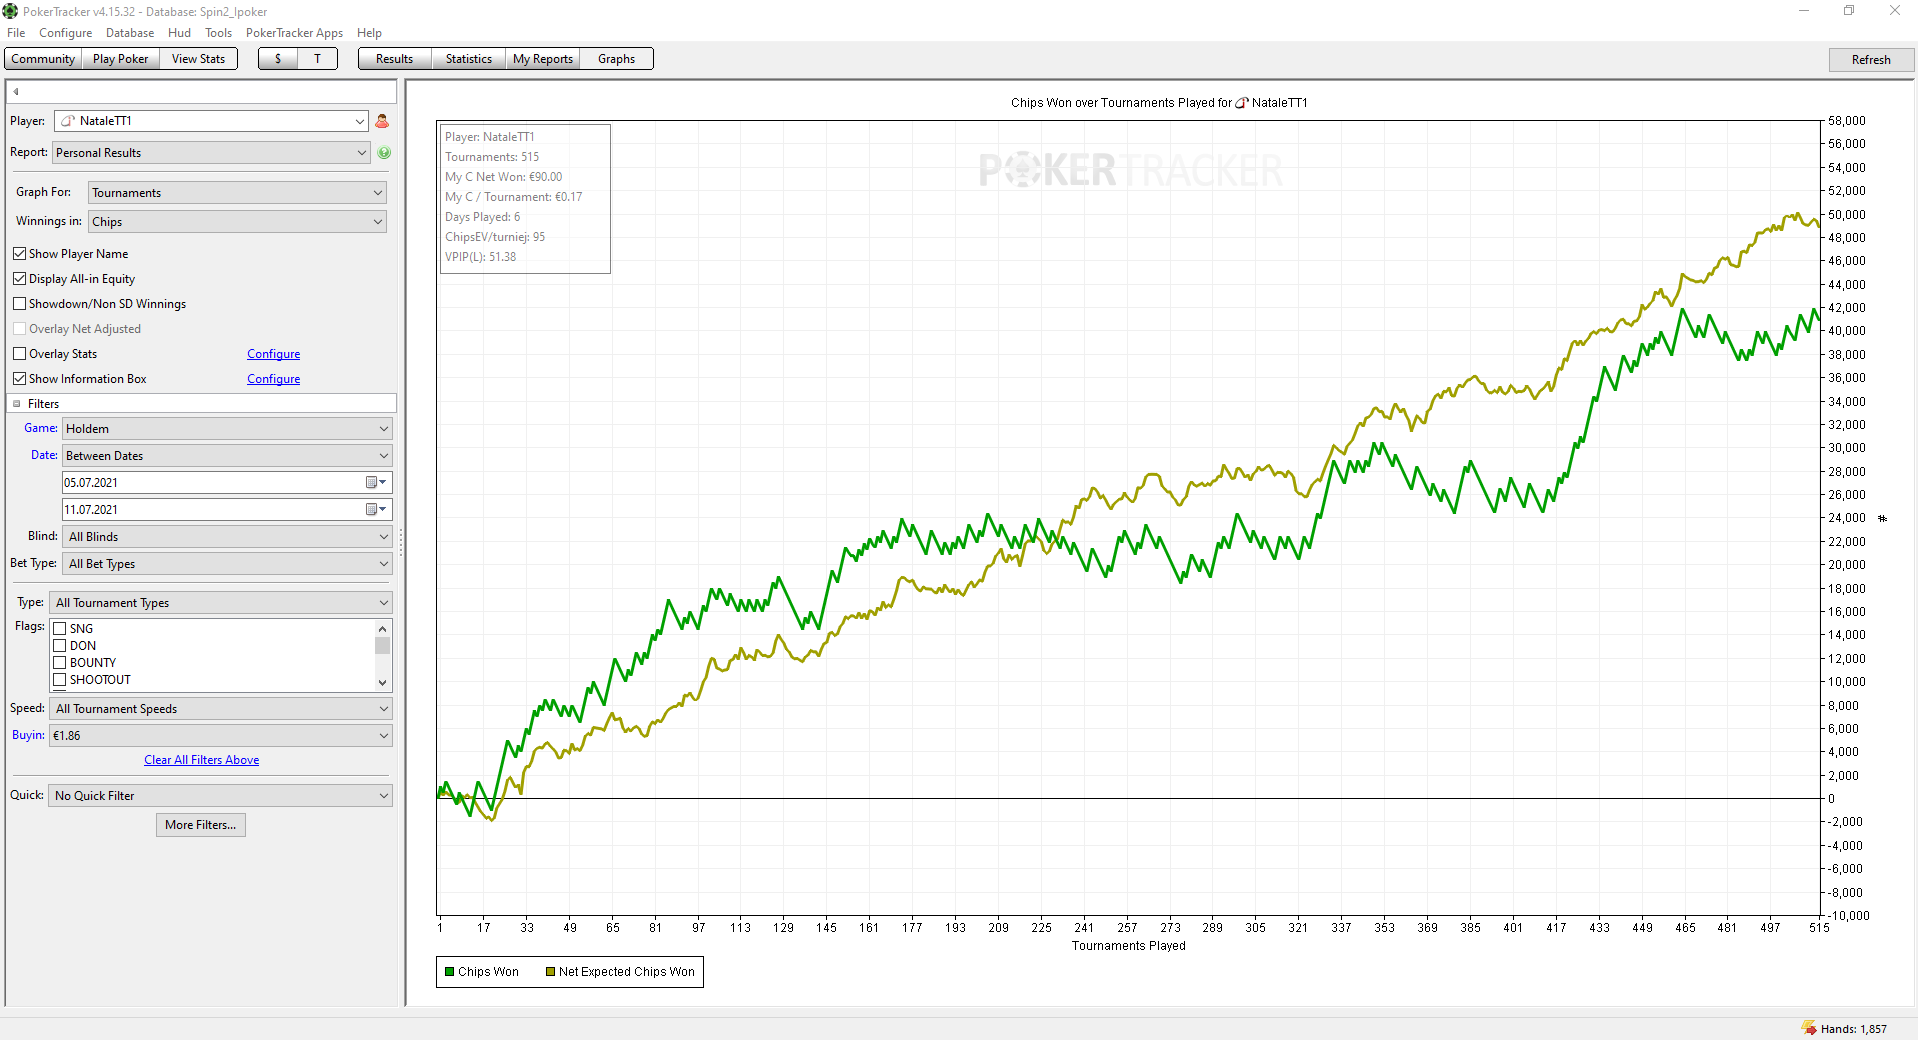Collapse the Filters section
The width and height of the screenshot is (1918, 1040).
coord(17,404)
